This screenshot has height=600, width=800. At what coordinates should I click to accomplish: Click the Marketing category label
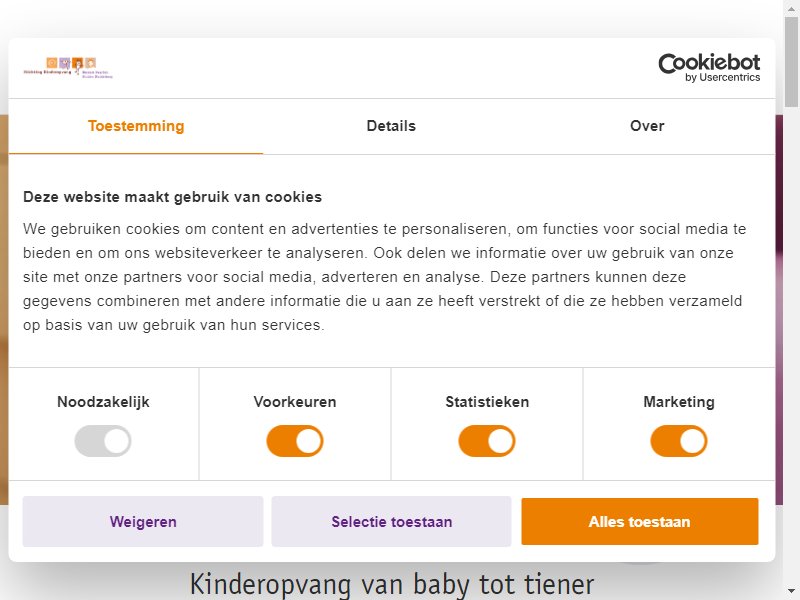679,402
